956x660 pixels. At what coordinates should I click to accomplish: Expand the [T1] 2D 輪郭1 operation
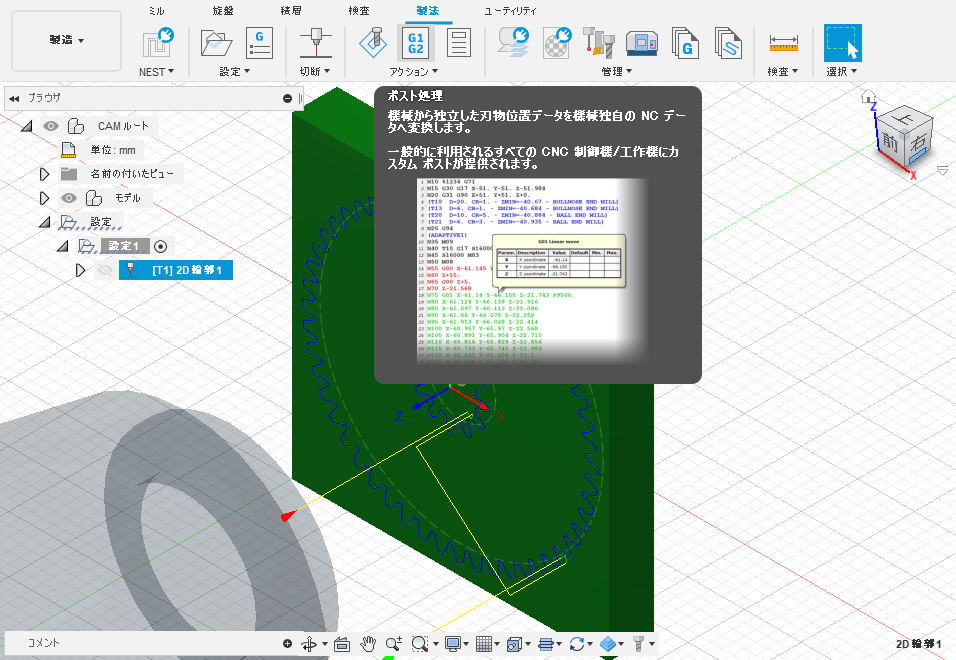pyautogui.click(x=80, y=270)
